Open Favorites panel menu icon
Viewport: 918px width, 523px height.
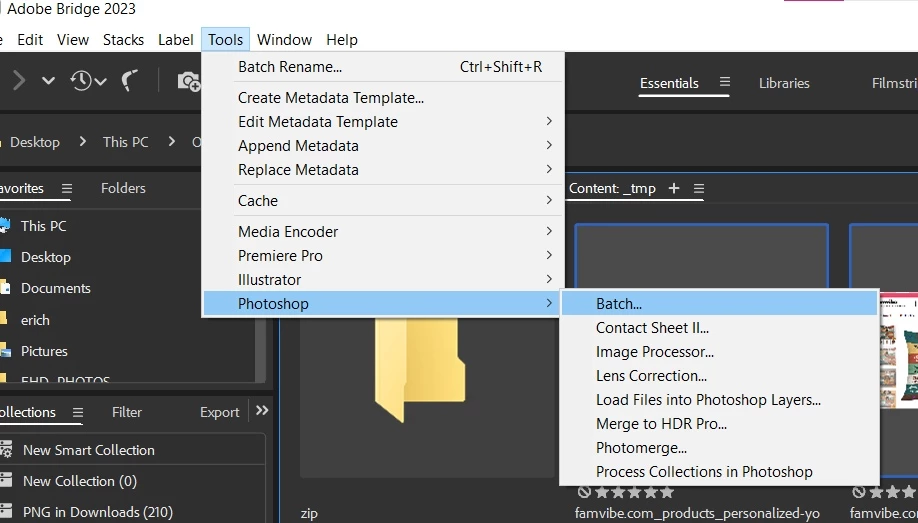tap(67, 189)
